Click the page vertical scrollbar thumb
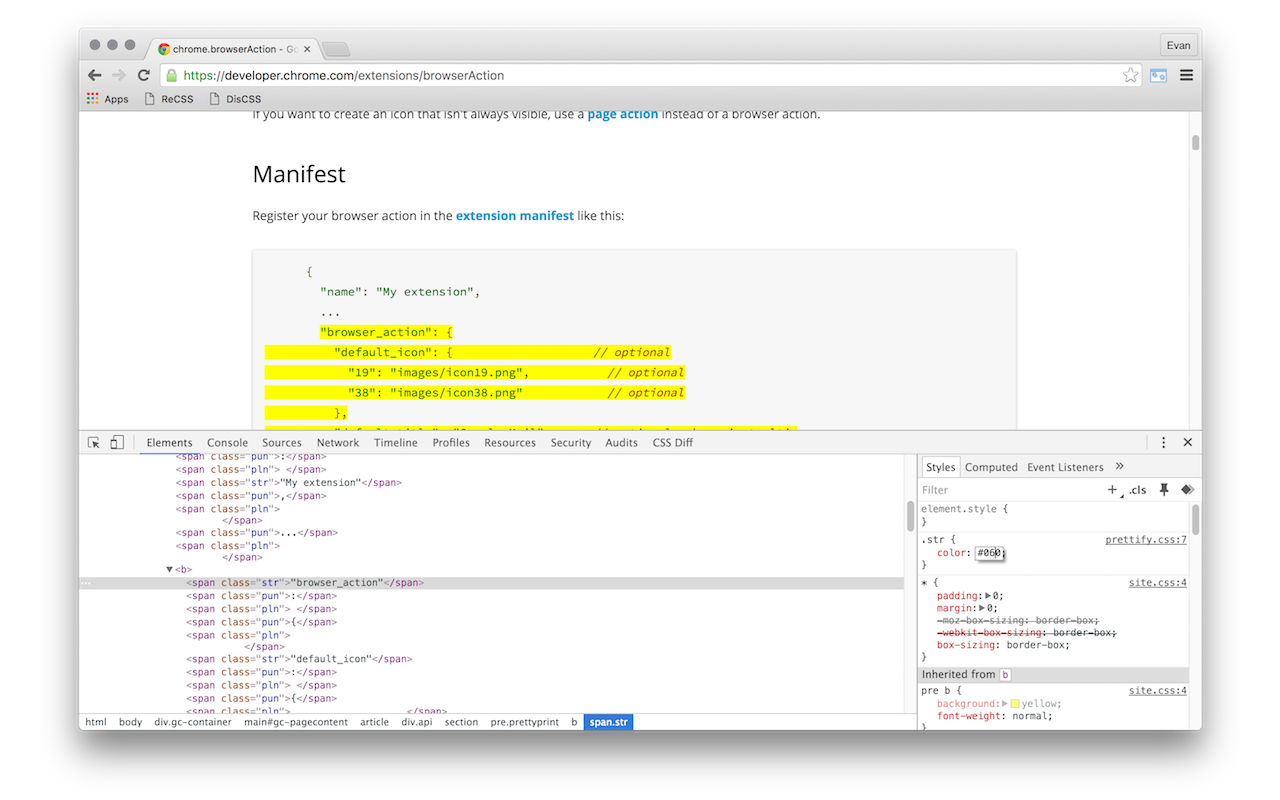The image size is (1280, 800). click(x=1196, y=142)
